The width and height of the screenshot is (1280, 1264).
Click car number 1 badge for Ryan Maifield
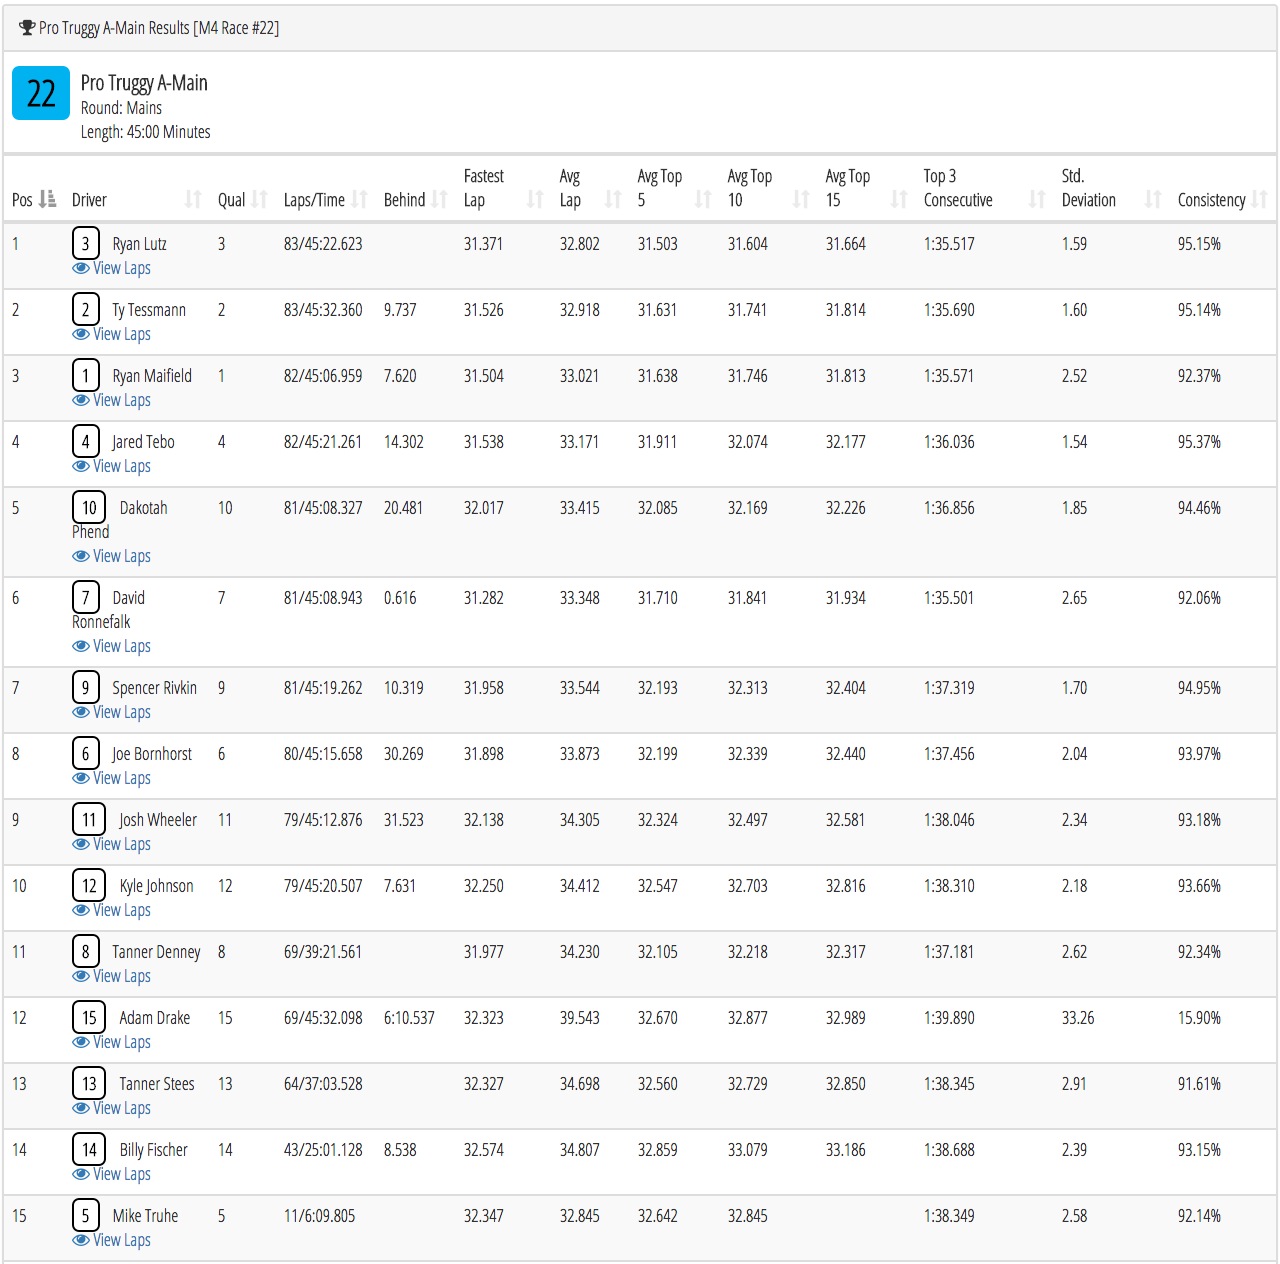click(85, 375)
